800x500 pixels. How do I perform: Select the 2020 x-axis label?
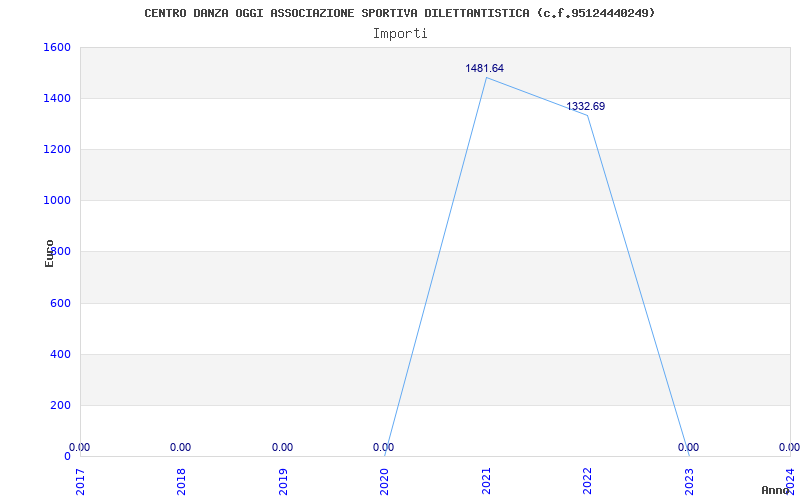click(384, 482)
